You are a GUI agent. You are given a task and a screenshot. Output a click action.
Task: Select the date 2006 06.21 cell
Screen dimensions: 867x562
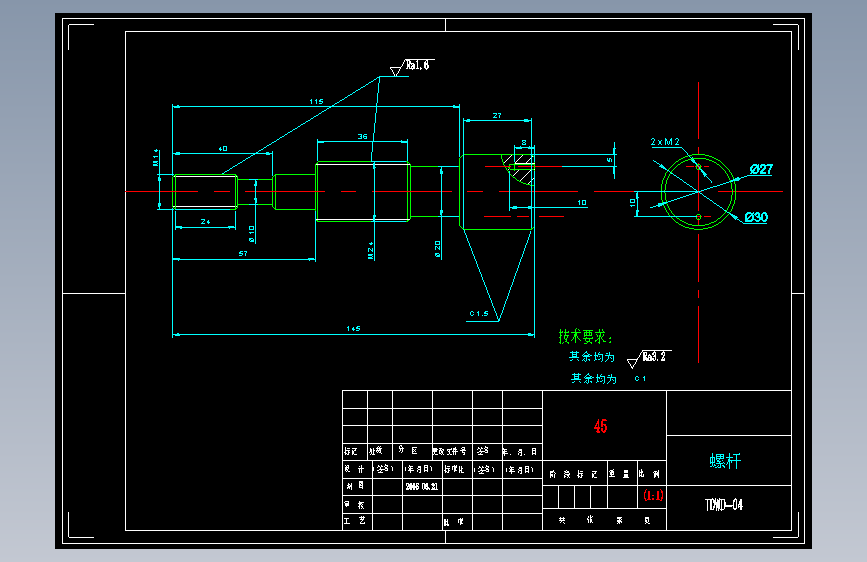tap(422, 487)
